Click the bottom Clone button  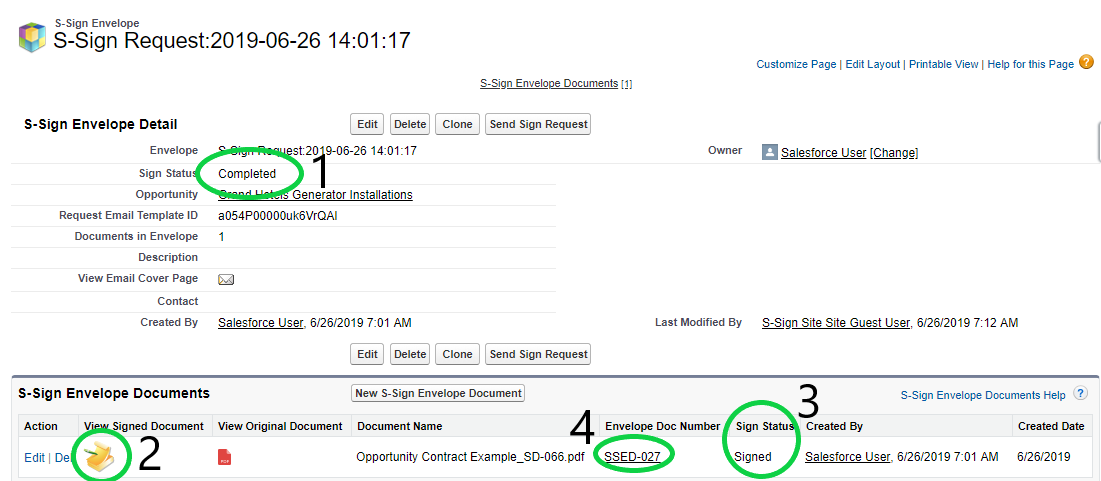[458, 354]
